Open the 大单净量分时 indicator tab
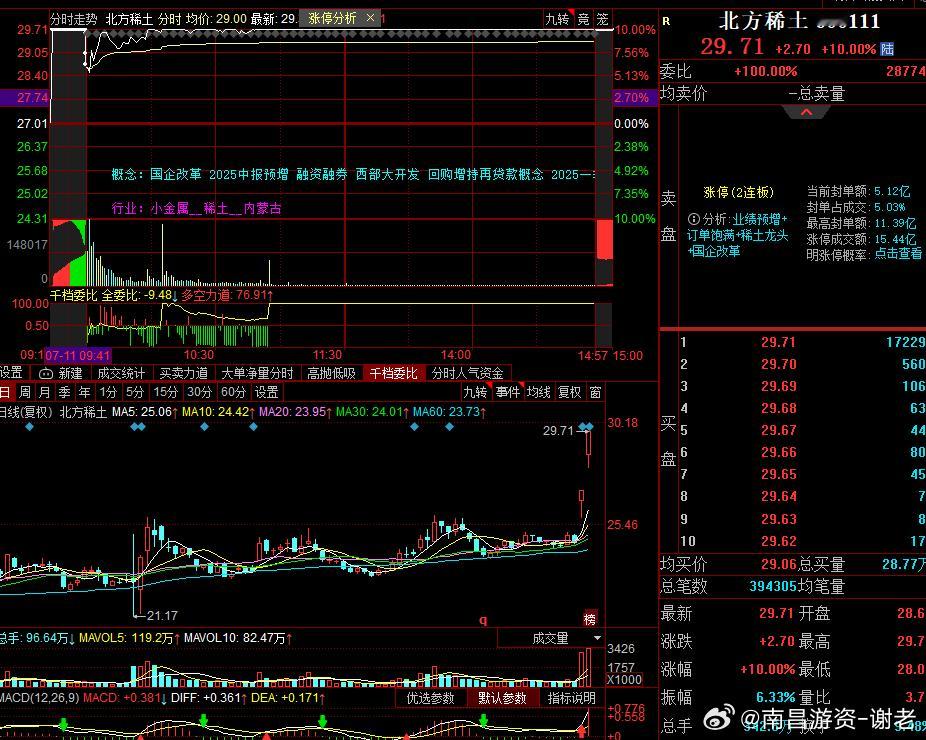 click(x=257, y=373)
